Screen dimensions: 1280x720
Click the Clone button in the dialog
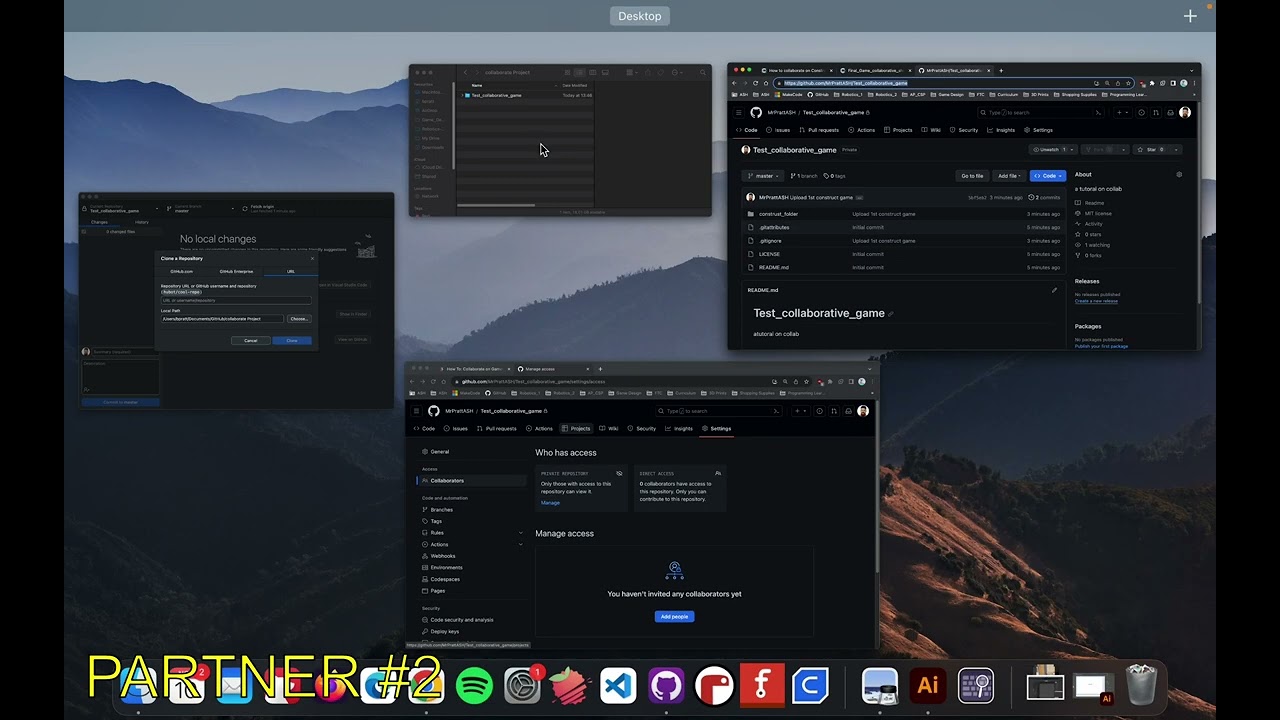292,341
